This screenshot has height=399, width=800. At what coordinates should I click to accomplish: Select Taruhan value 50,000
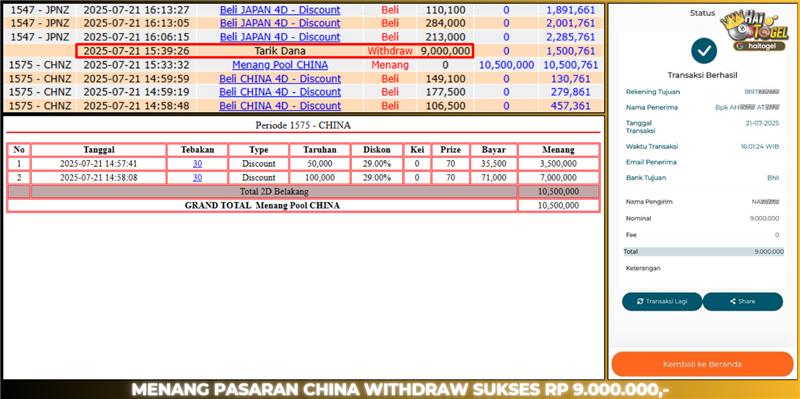point(320,164)
